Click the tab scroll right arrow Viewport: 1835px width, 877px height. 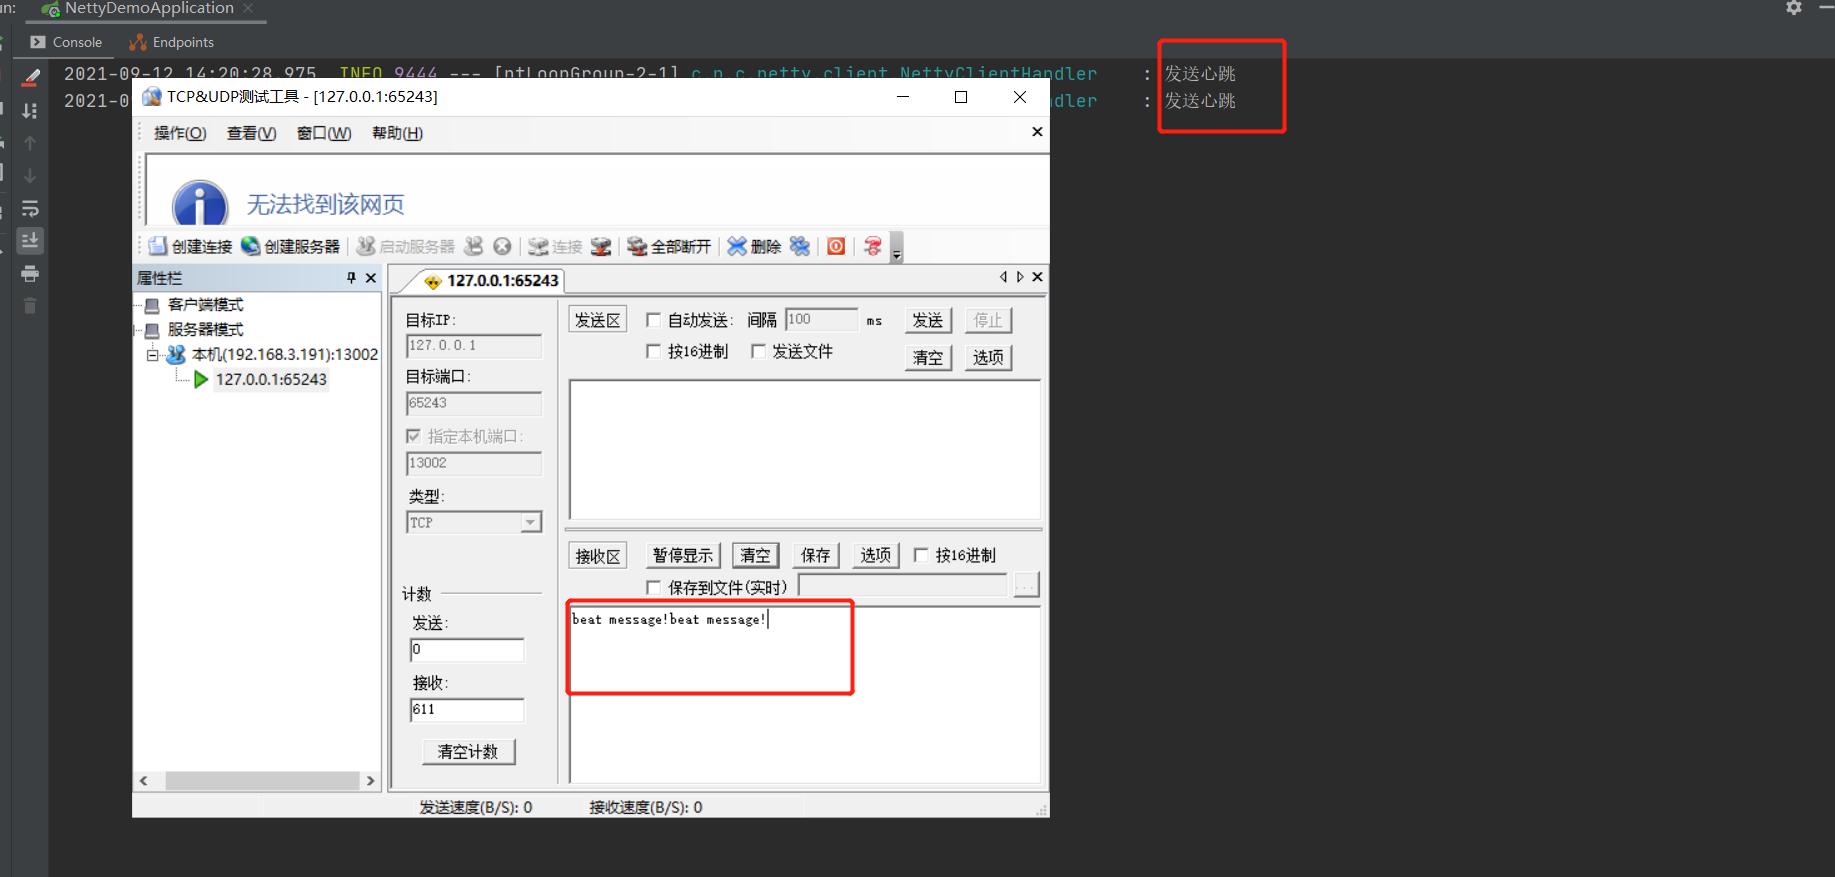pos(1020,277)
